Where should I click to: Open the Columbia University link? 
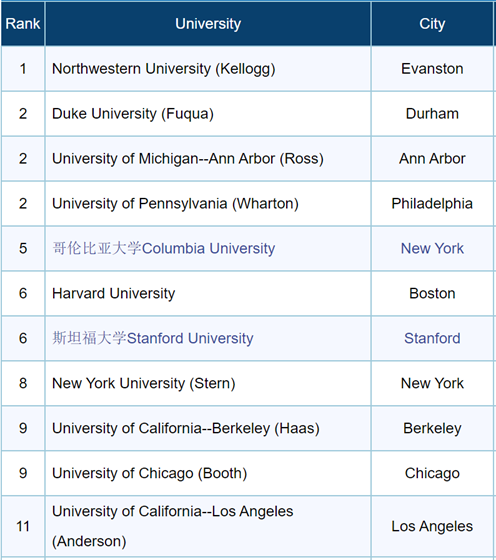click(x=164, y=248)
